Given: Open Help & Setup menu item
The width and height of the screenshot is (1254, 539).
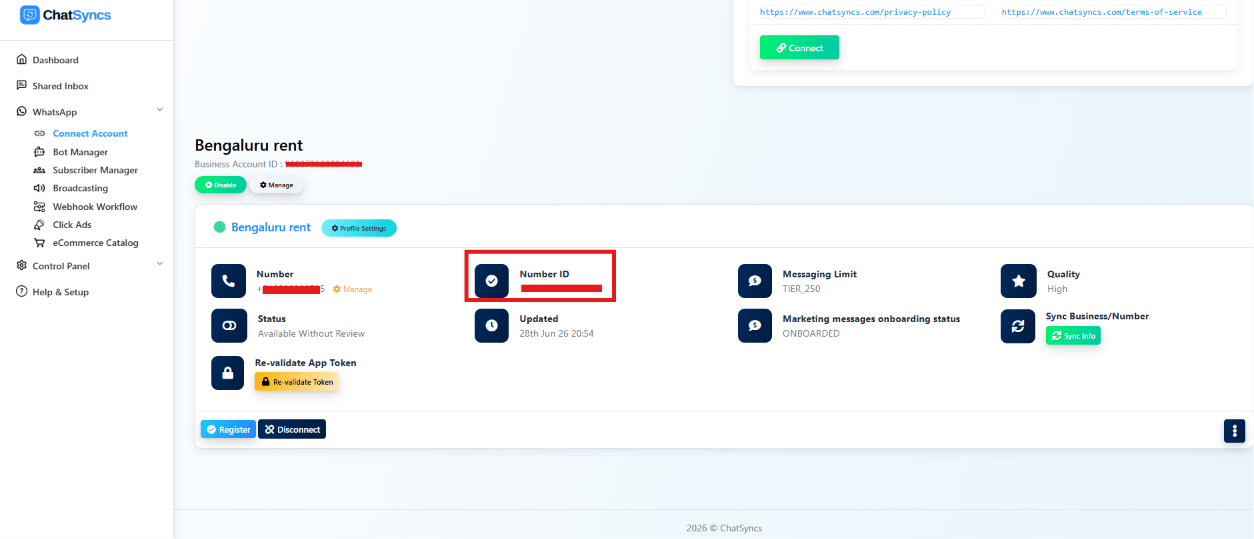Looking at the screenshot, I should click(60, 292).
